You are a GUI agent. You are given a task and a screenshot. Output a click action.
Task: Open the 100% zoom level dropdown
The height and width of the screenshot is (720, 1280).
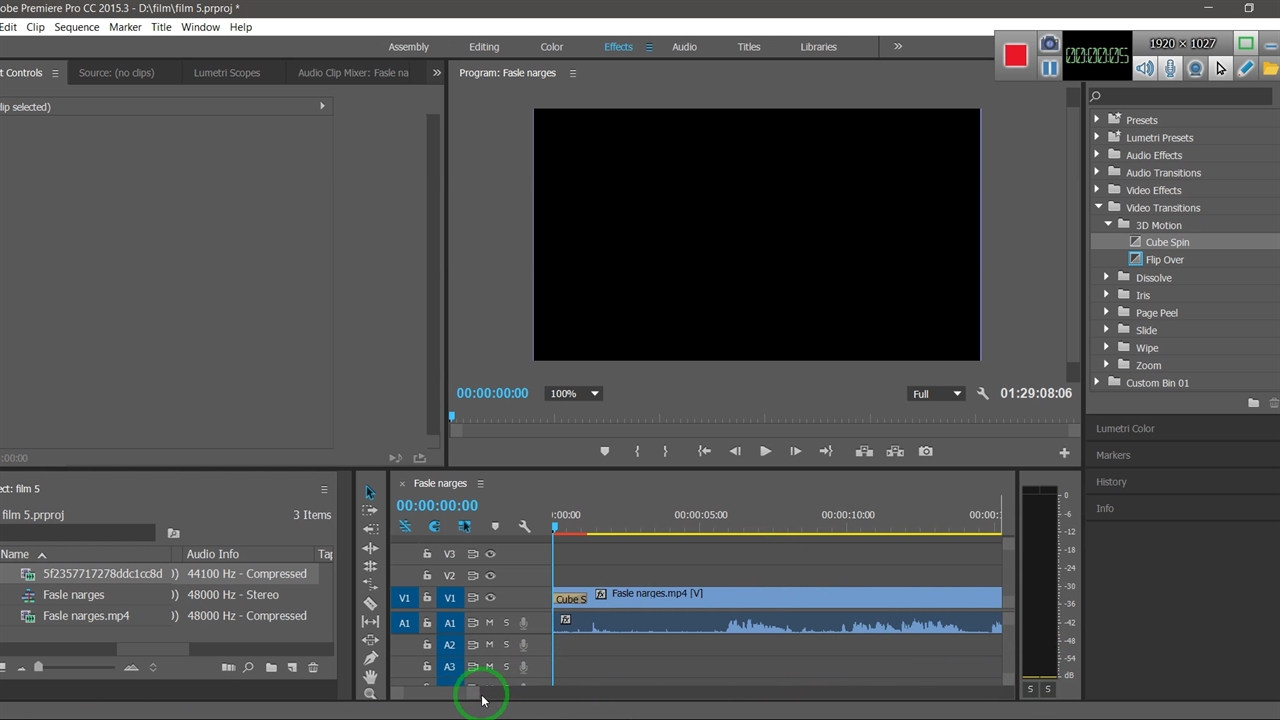(573, 394)
